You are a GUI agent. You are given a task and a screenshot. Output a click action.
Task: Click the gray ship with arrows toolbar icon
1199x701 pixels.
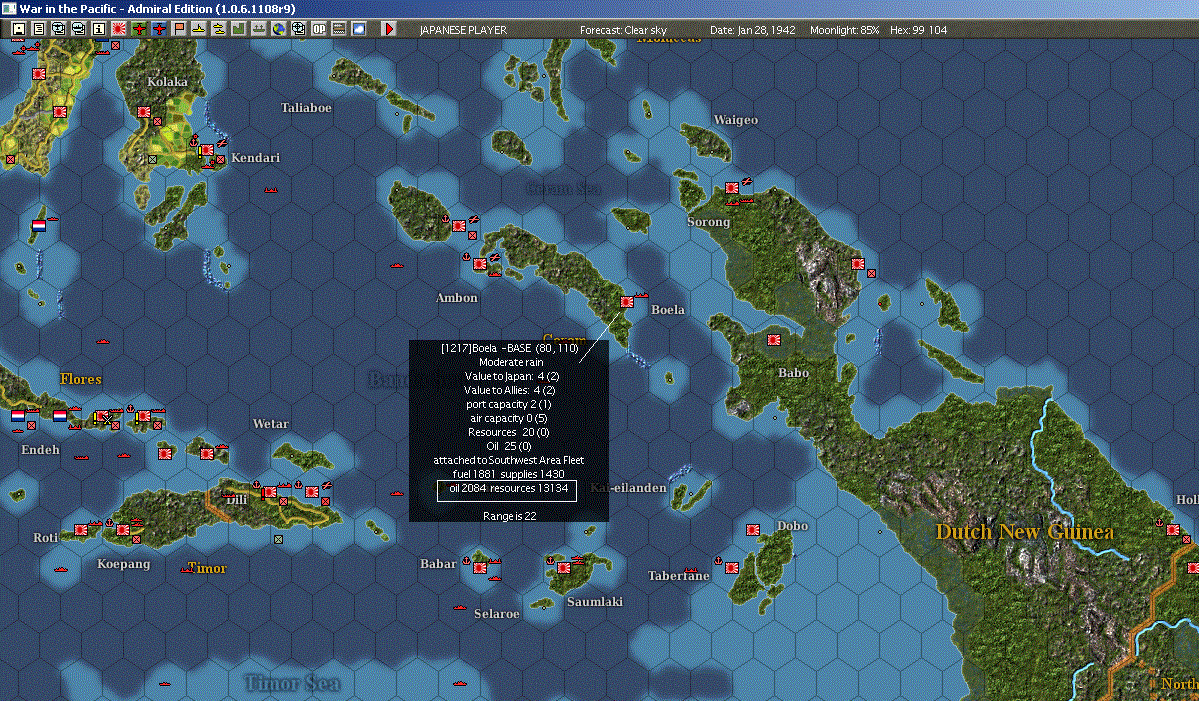258,29
